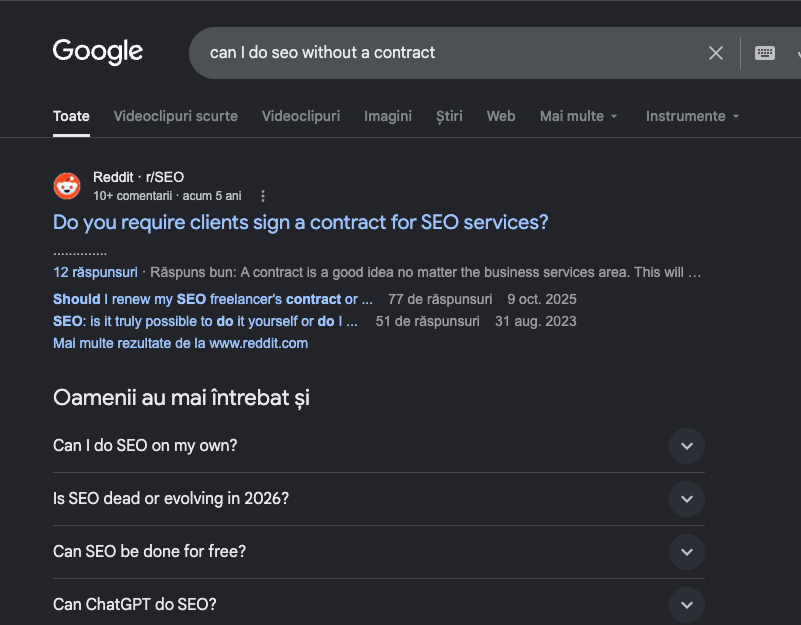Viewport: 801px width, 625px height.
Task: Click the Google logo
Action: 98,52
